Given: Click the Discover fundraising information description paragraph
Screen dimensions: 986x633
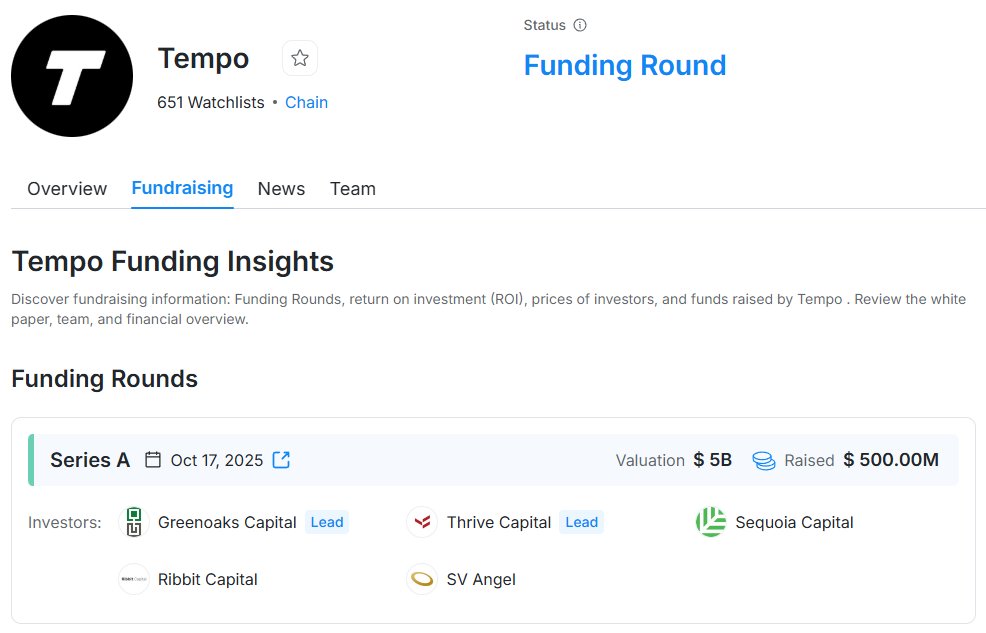Looking at the screenshot, I should [489, 309].
